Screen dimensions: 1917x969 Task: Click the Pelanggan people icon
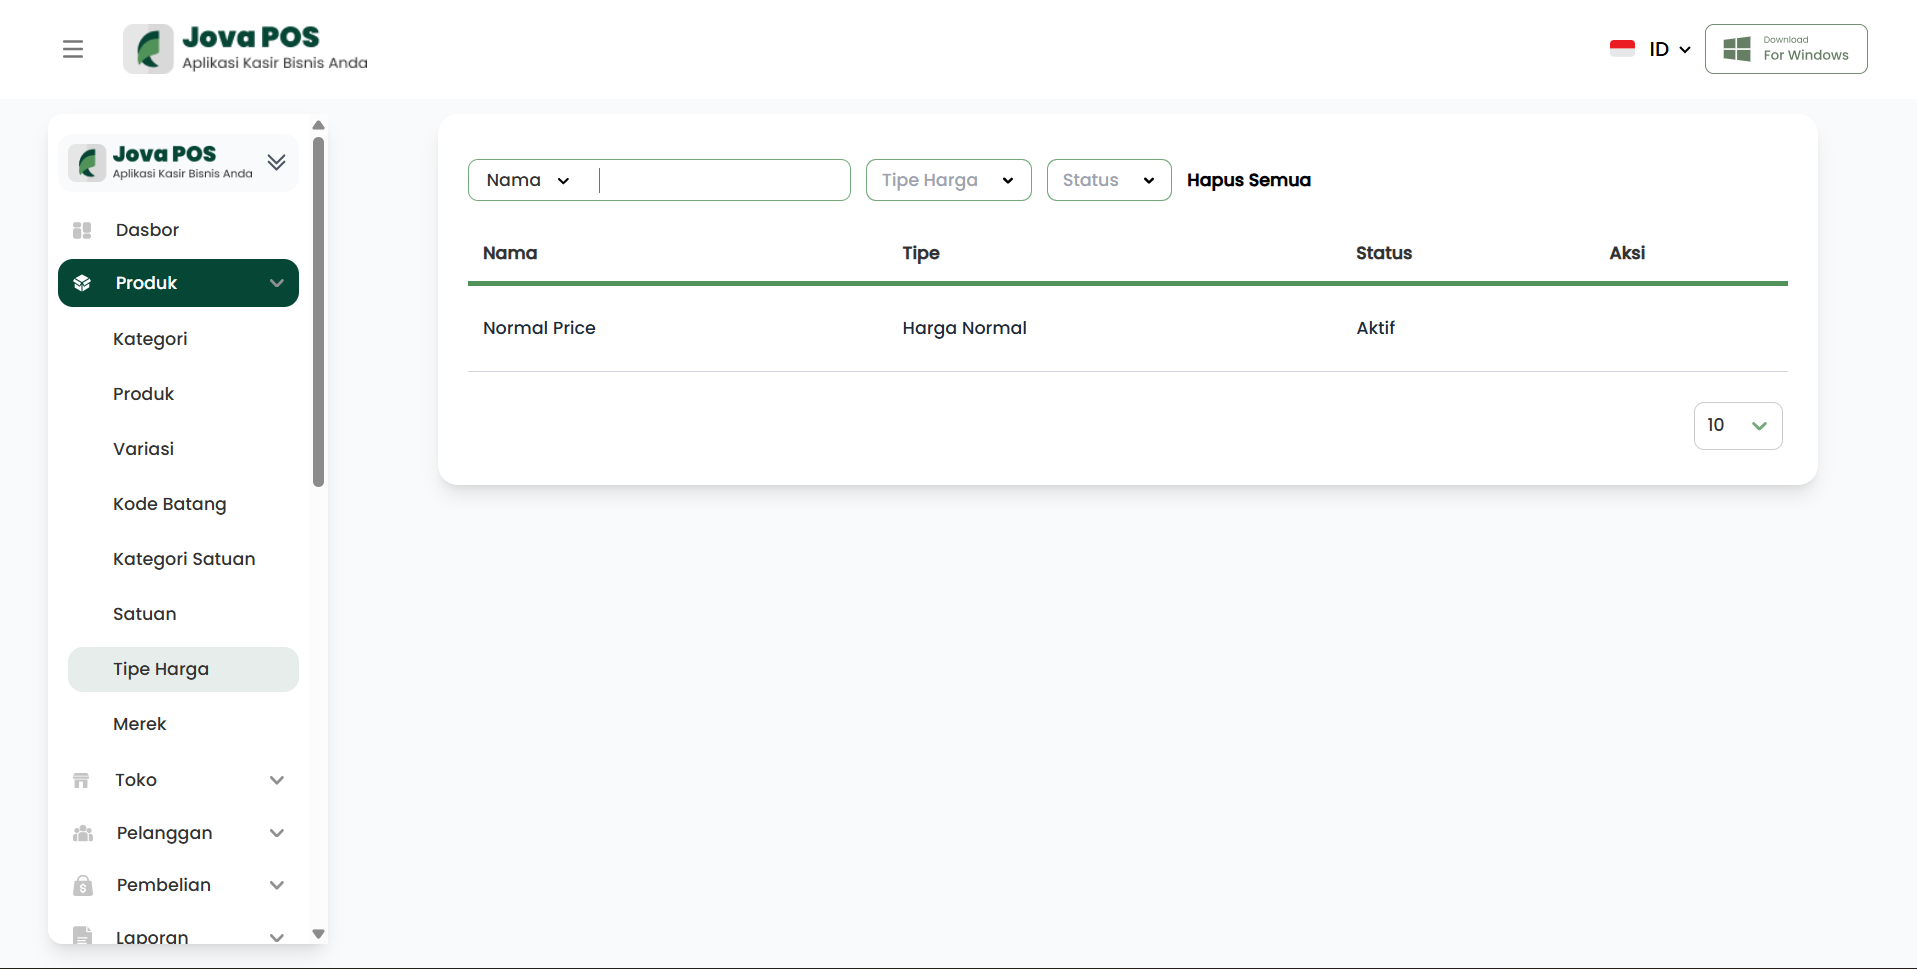(83, 833)
